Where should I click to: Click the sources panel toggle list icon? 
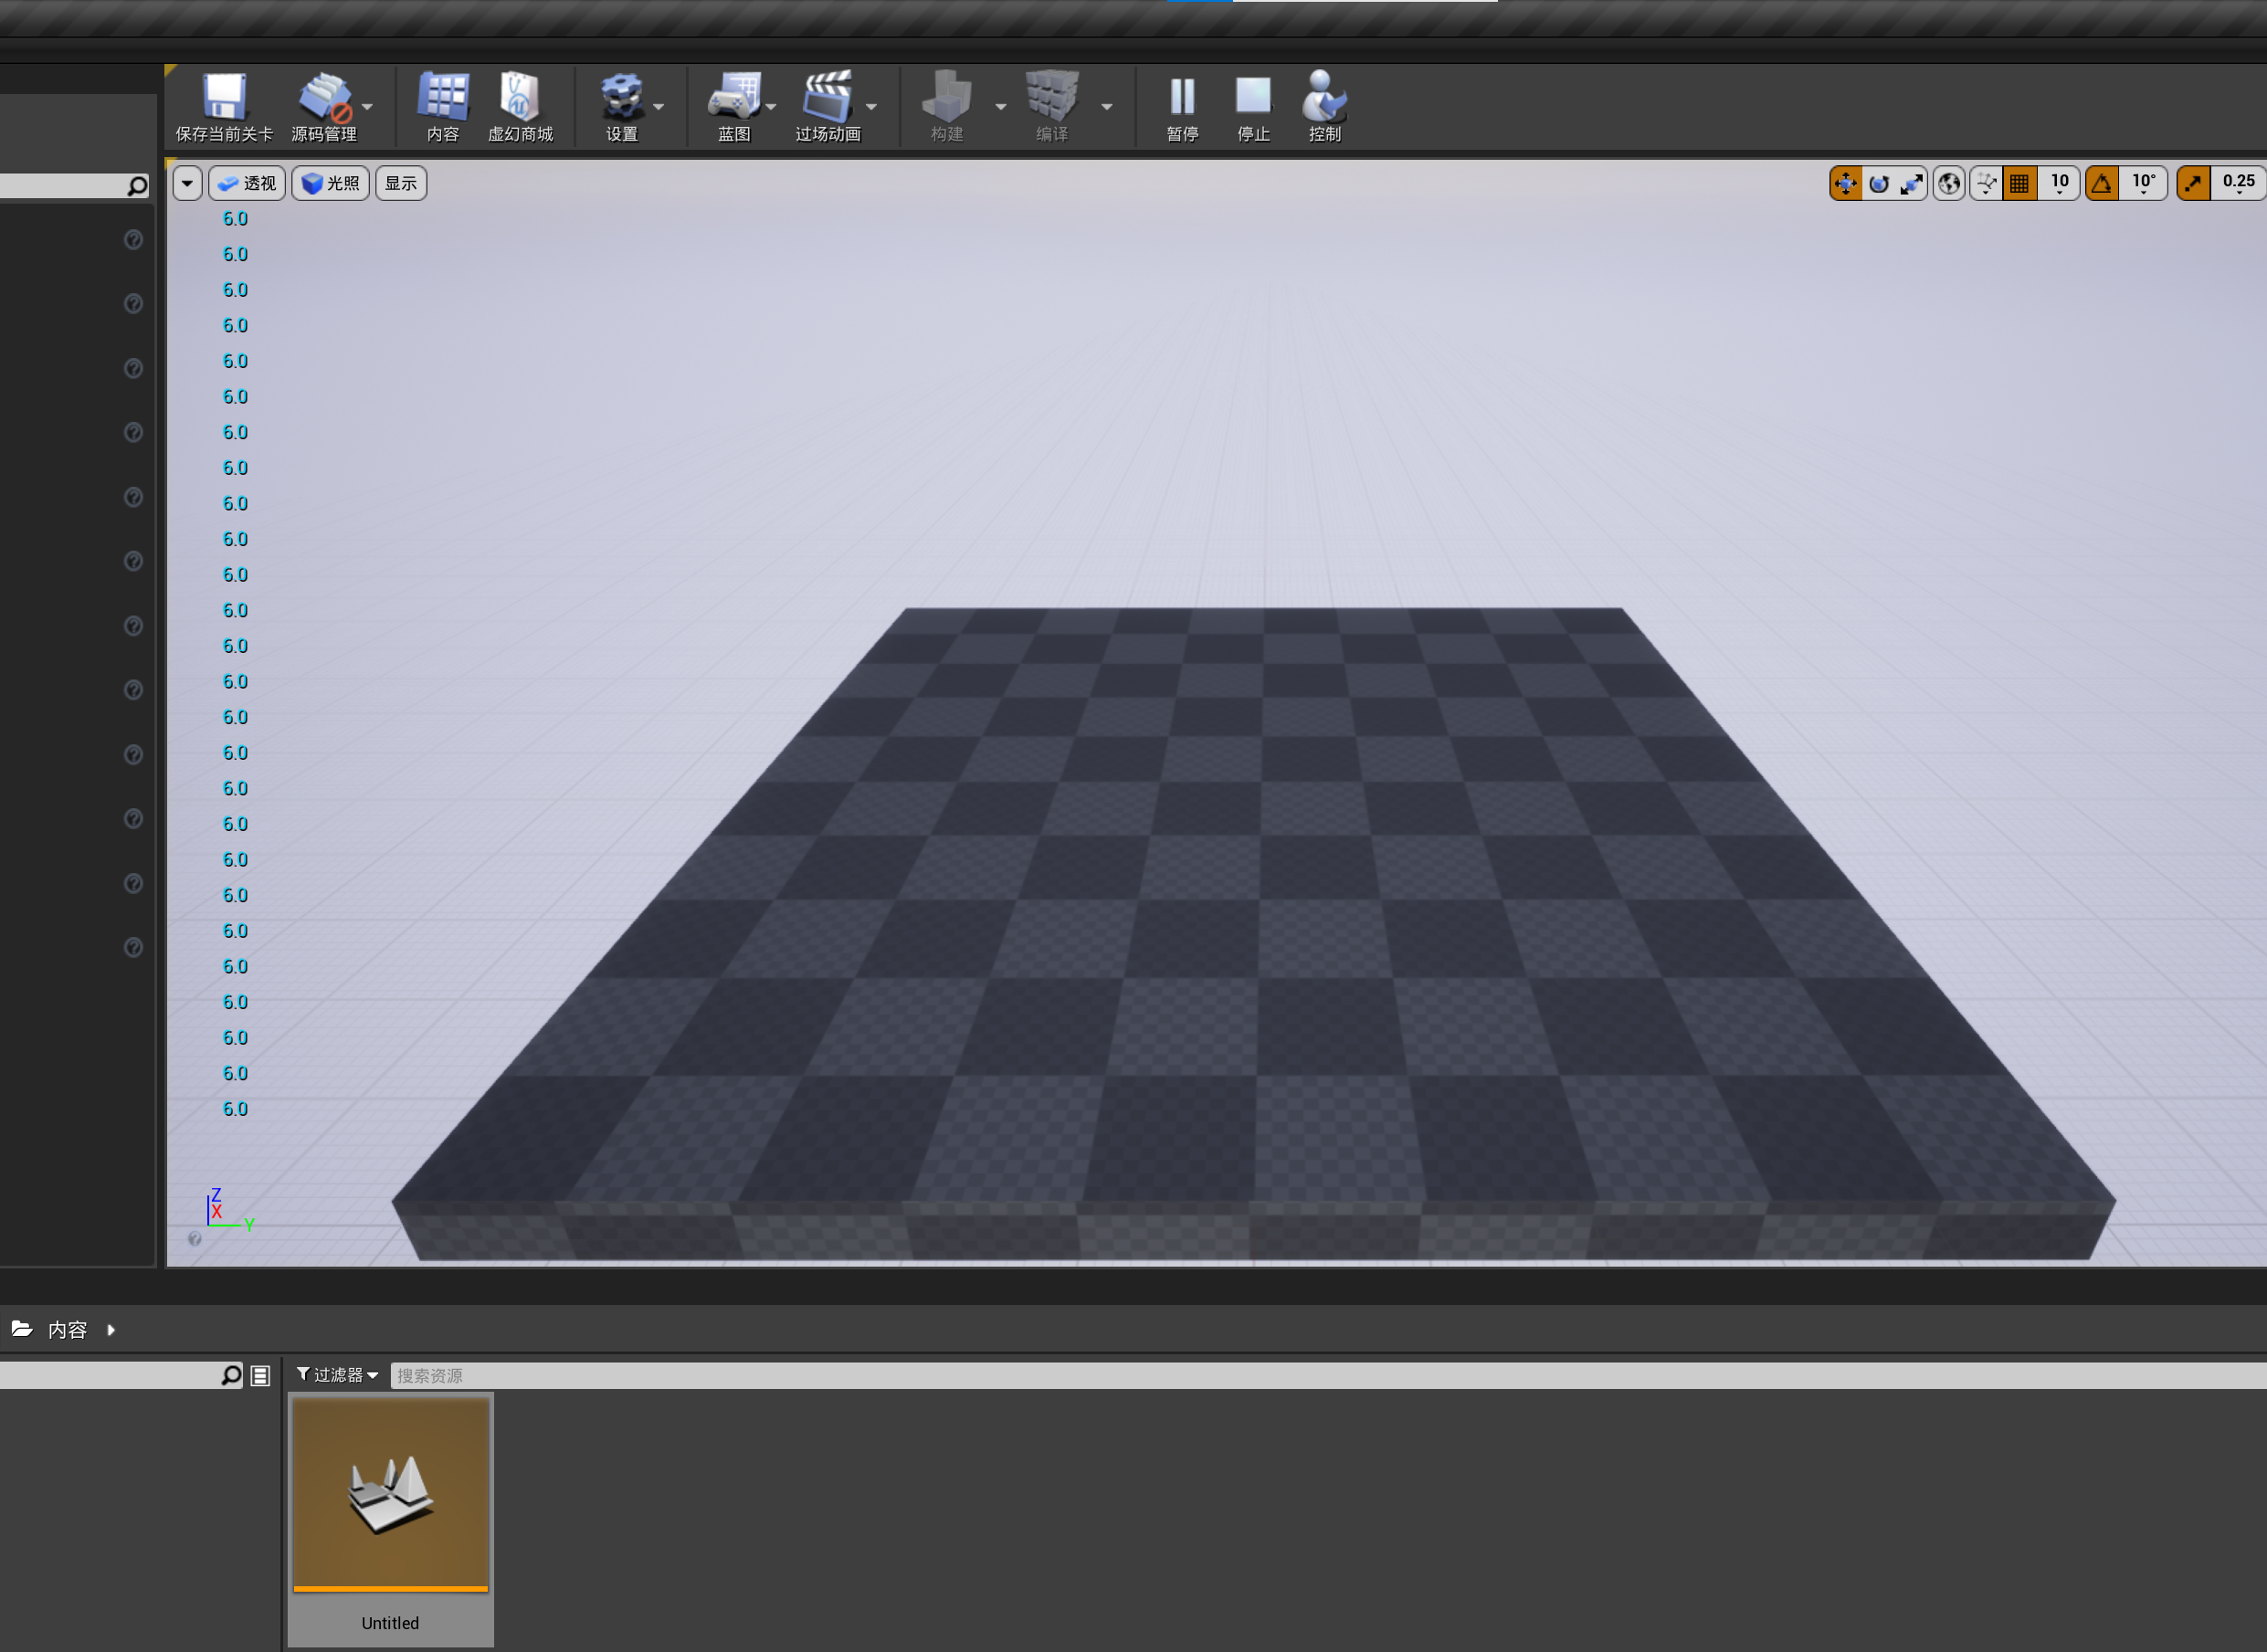(x=260, y=1376)
